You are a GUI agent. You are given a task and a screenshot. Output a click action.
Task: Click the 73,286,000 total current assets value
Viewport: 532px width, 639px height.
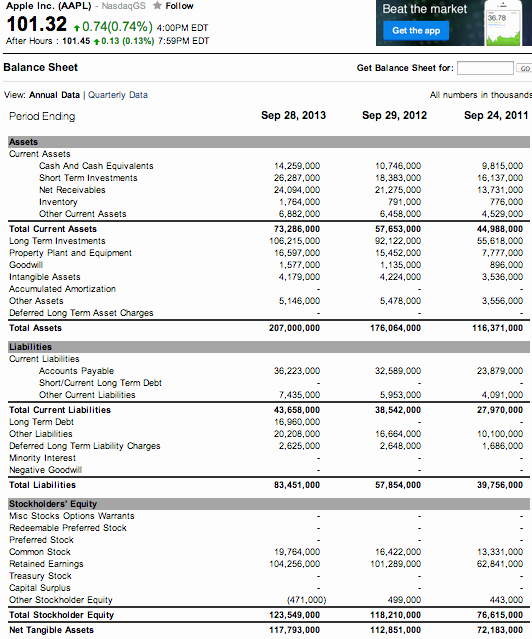tap(297, 229)
